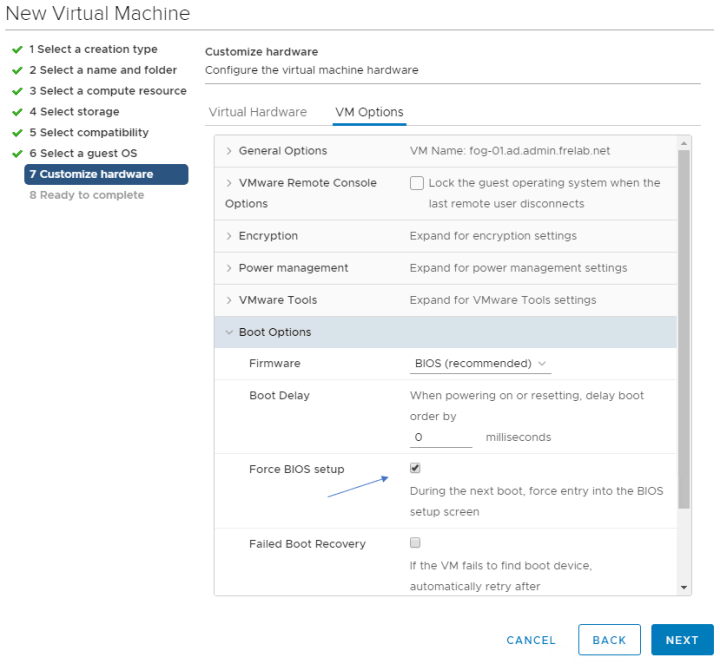Click 'Expand for encryption settings' text
This screenshot has height=664, width=720.
493,236
